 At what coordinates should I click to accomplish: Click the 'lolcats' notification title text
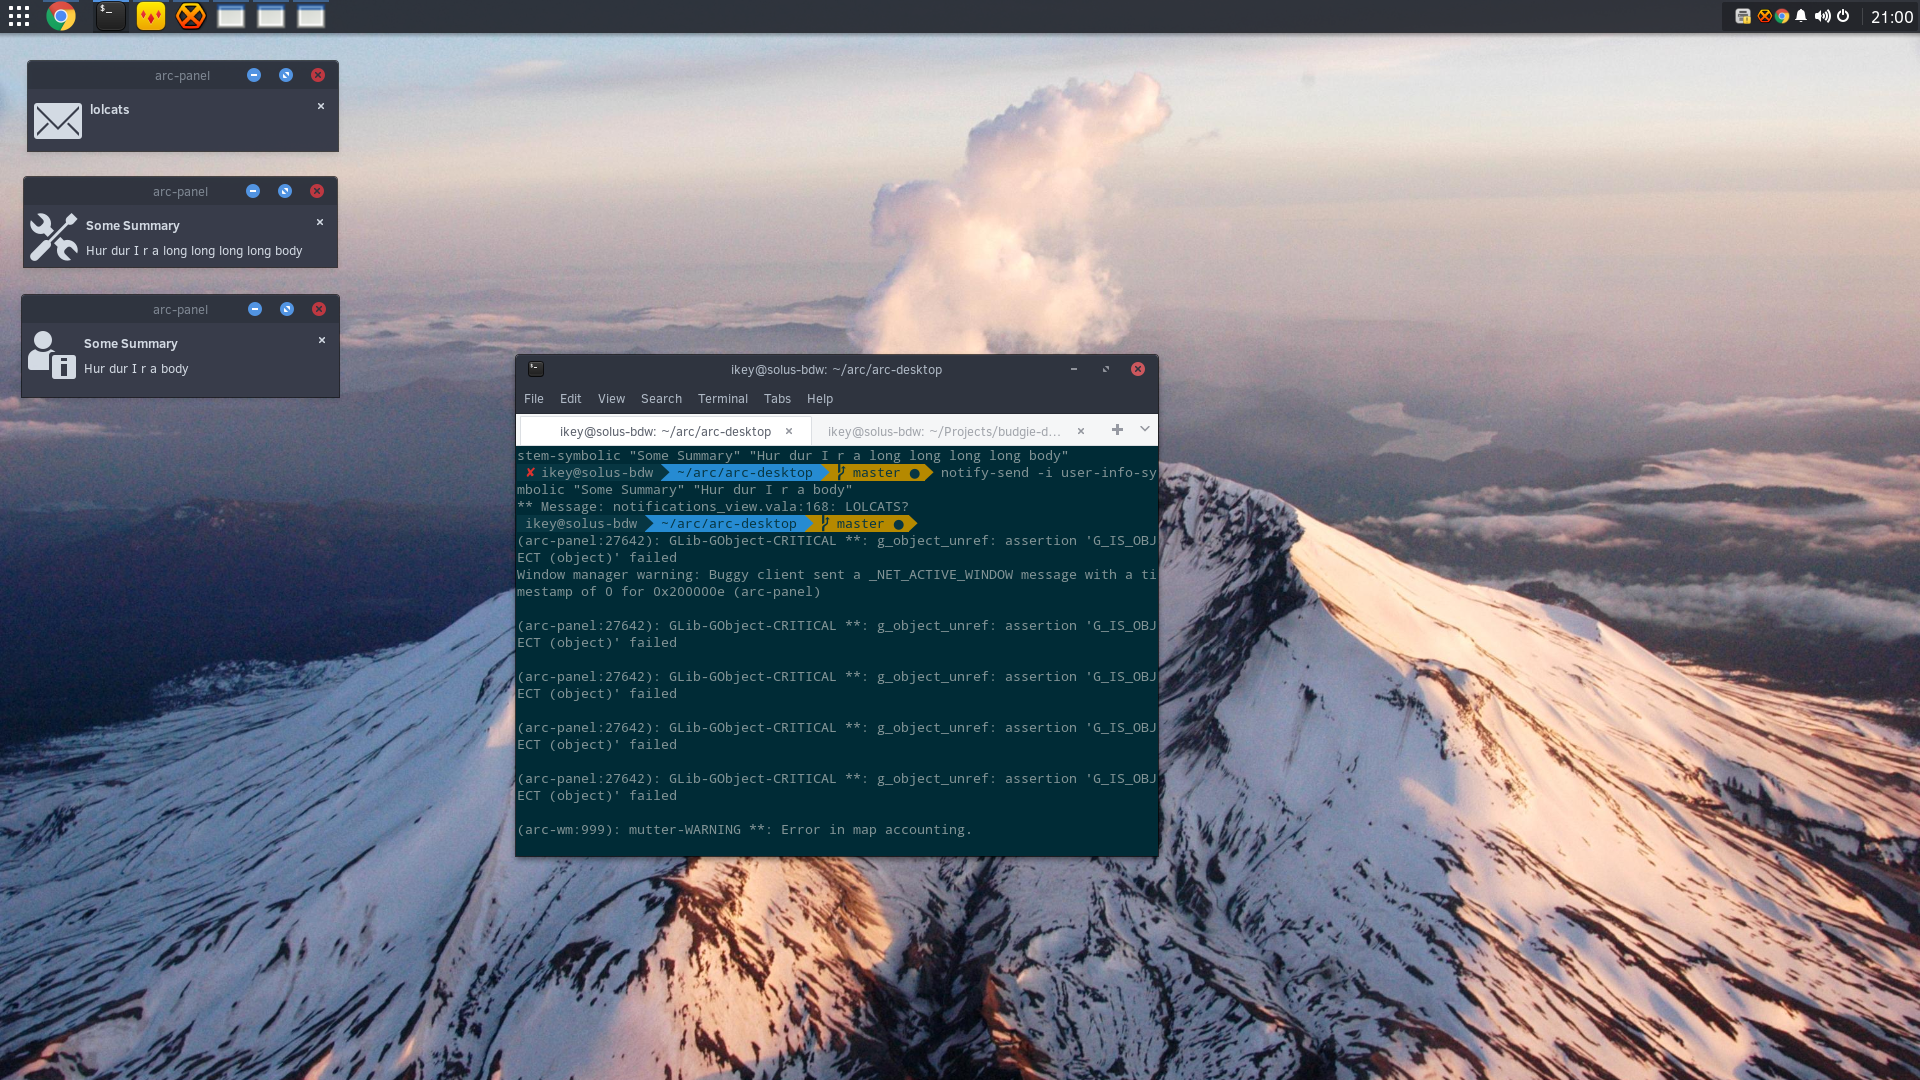click(x=109, y=110)
